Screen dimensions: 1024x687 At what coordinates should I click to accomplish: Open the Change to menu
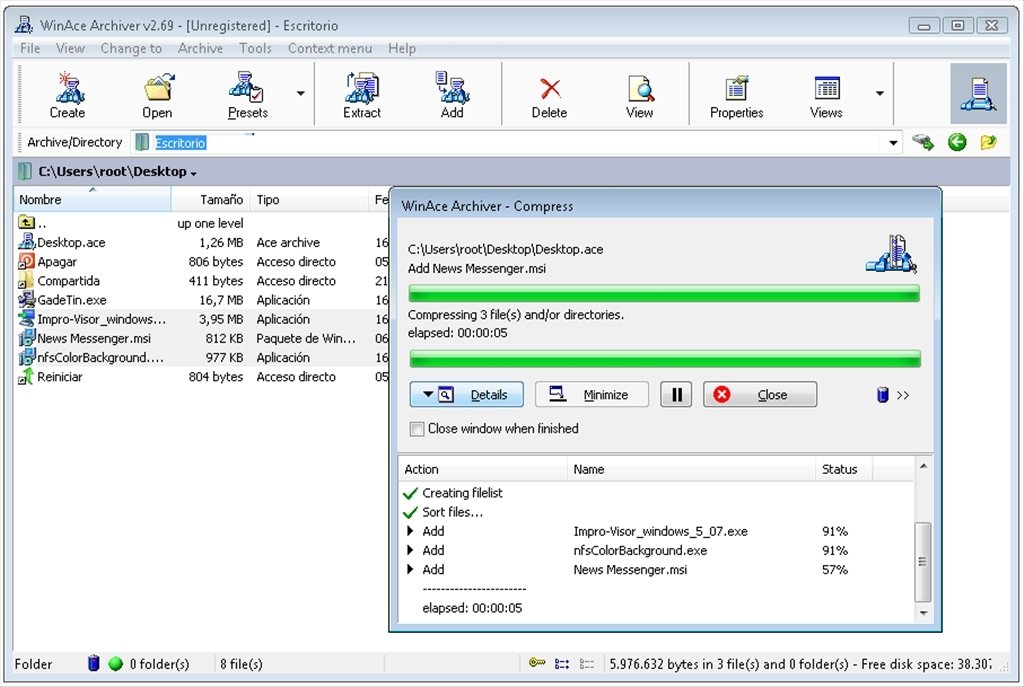tap(131, 48)
